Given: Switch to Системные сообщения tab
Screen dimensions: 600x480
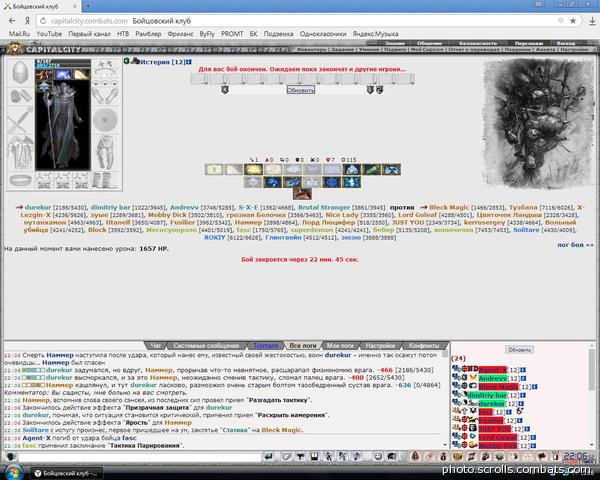Looking at the screenshot, I should [x=206, y=346].
